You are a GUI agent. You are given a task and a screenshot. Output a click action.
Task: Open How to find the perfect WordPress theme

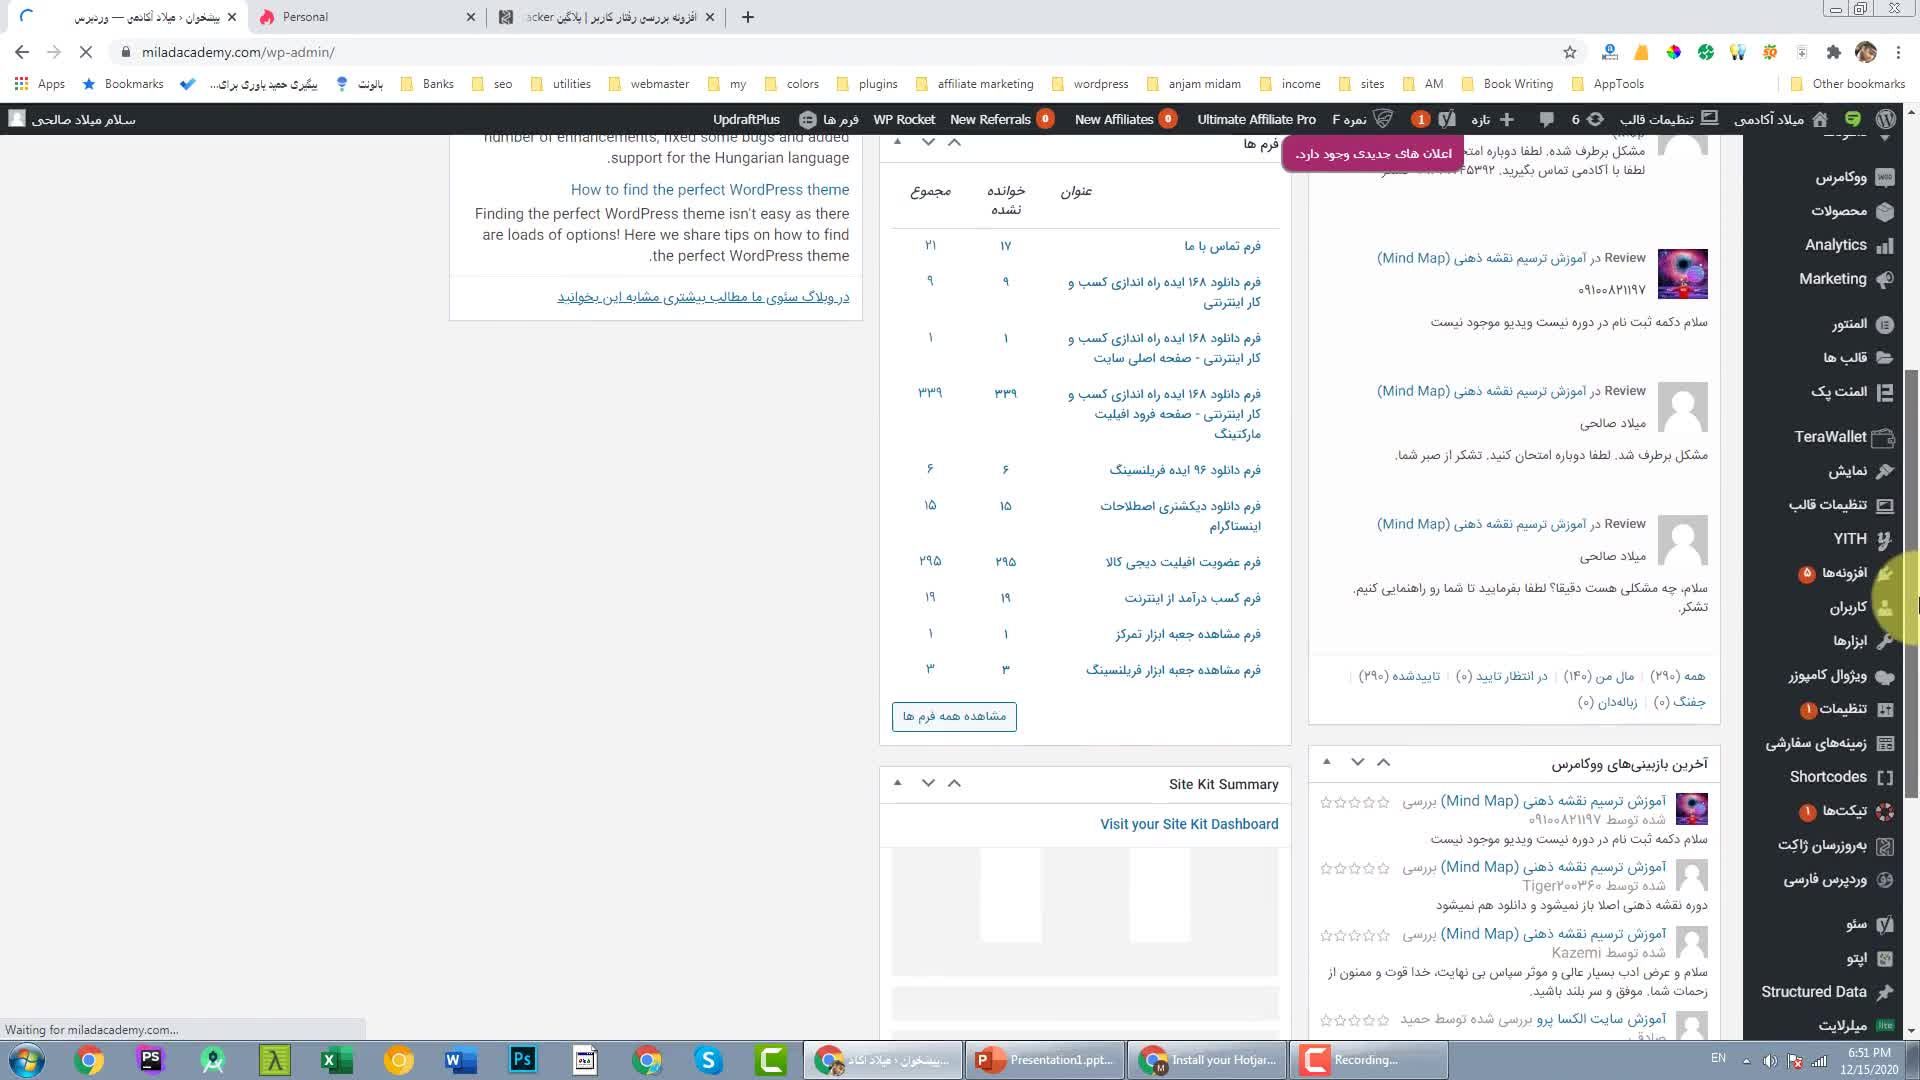tap(710, 190)
